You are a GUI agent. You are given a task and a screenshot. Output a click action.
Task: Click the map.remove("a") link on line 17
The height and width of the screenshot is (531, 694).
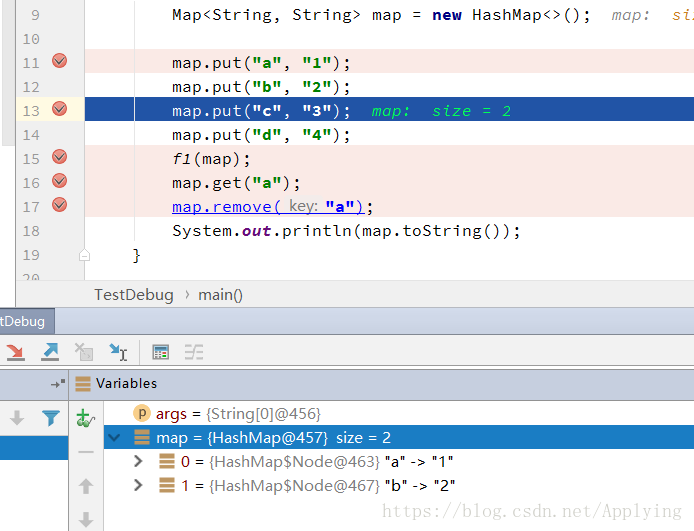(269, 207)
